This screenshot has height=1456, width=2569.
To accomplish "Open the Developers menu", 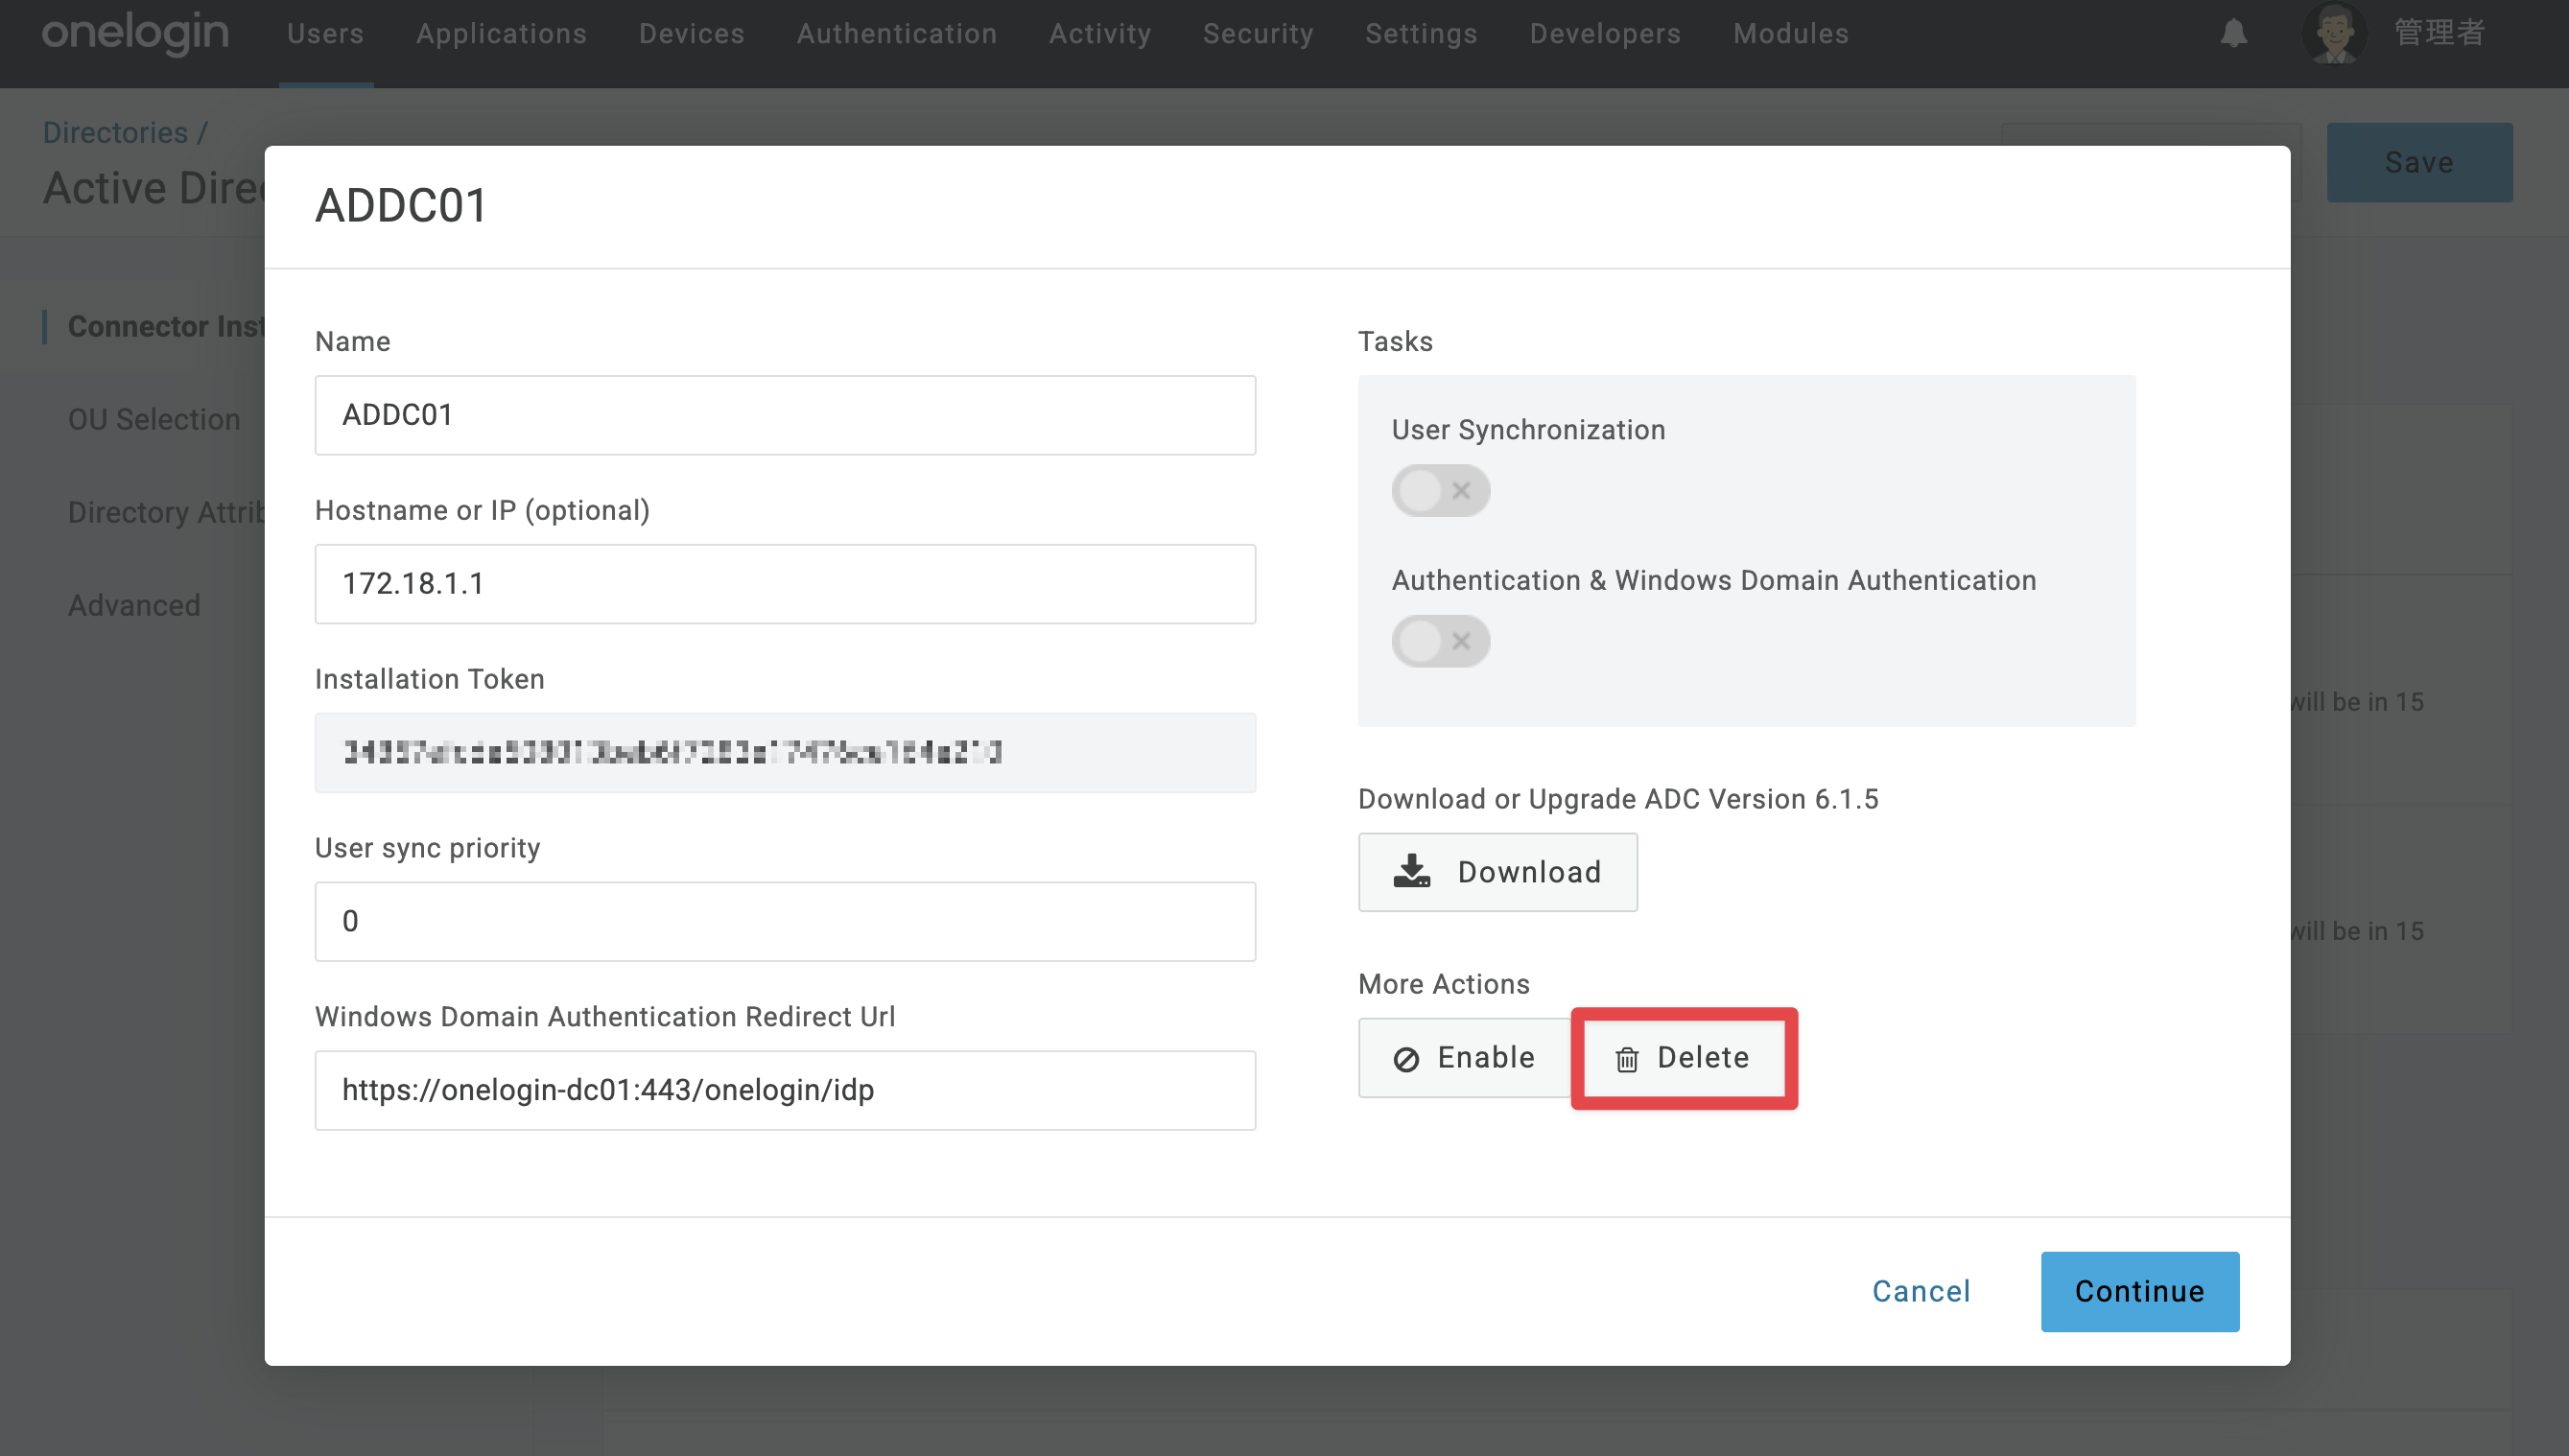I will [1605, 34].
